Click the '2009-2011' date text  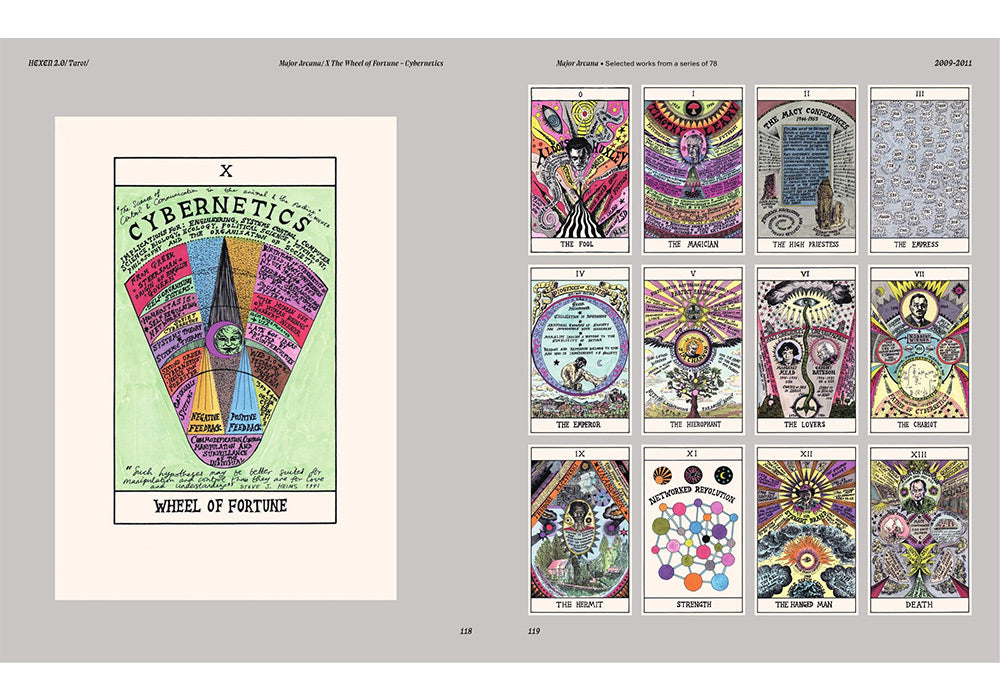click(x=953, y=63)
